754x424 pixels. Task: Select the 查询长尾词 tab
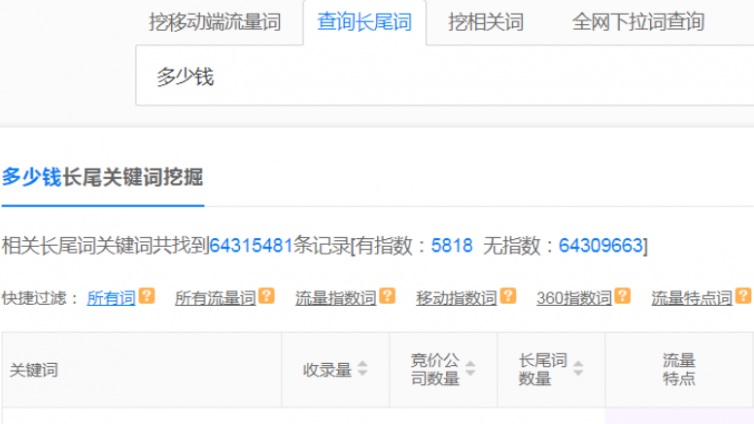(x=364, y=22)
